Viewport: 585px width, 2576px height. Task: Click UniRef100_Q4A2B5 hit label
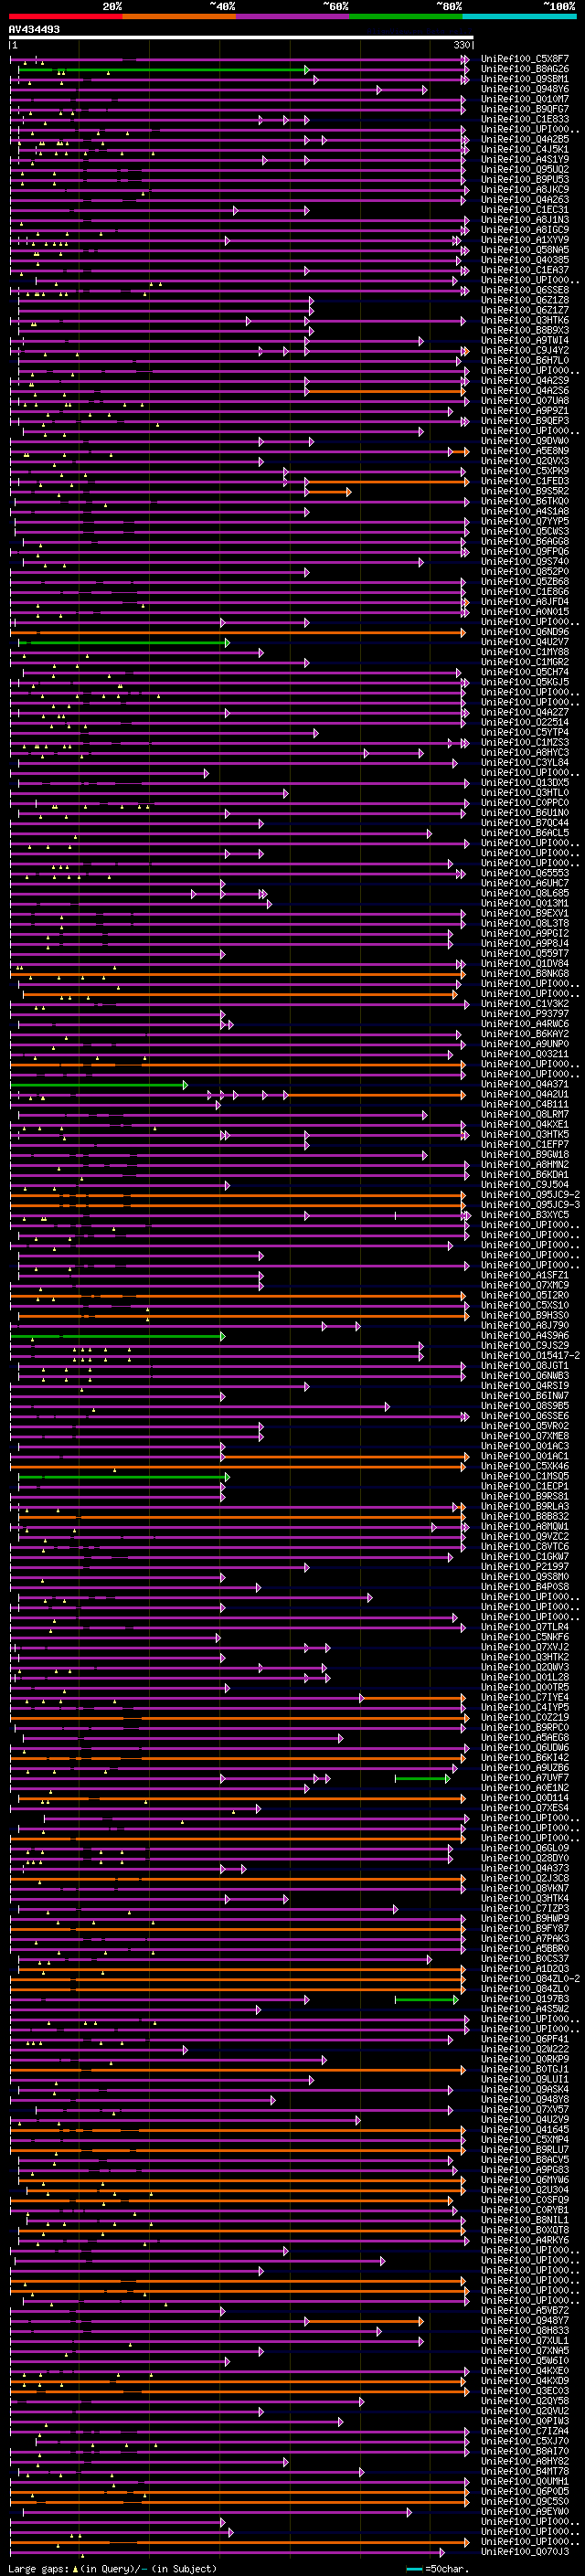click(x=525, y=139)
